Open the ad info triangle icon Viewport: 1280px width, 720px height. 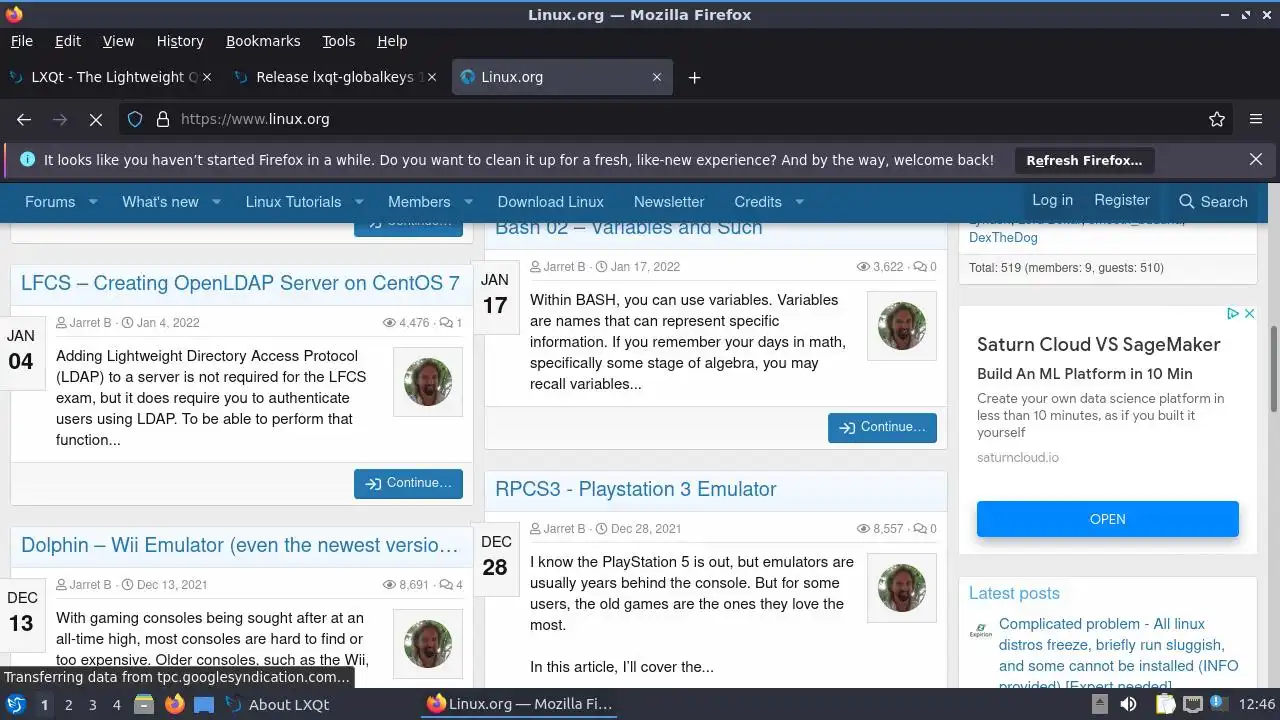pyautogui.click(x=1235, y=314)
